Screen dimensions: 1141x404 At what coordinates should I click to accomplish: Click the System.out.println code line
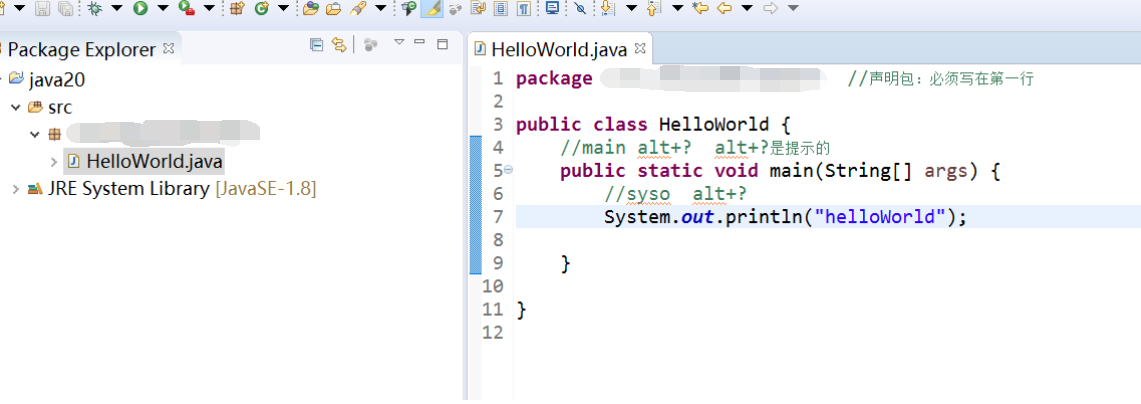(x=785, y=217)
